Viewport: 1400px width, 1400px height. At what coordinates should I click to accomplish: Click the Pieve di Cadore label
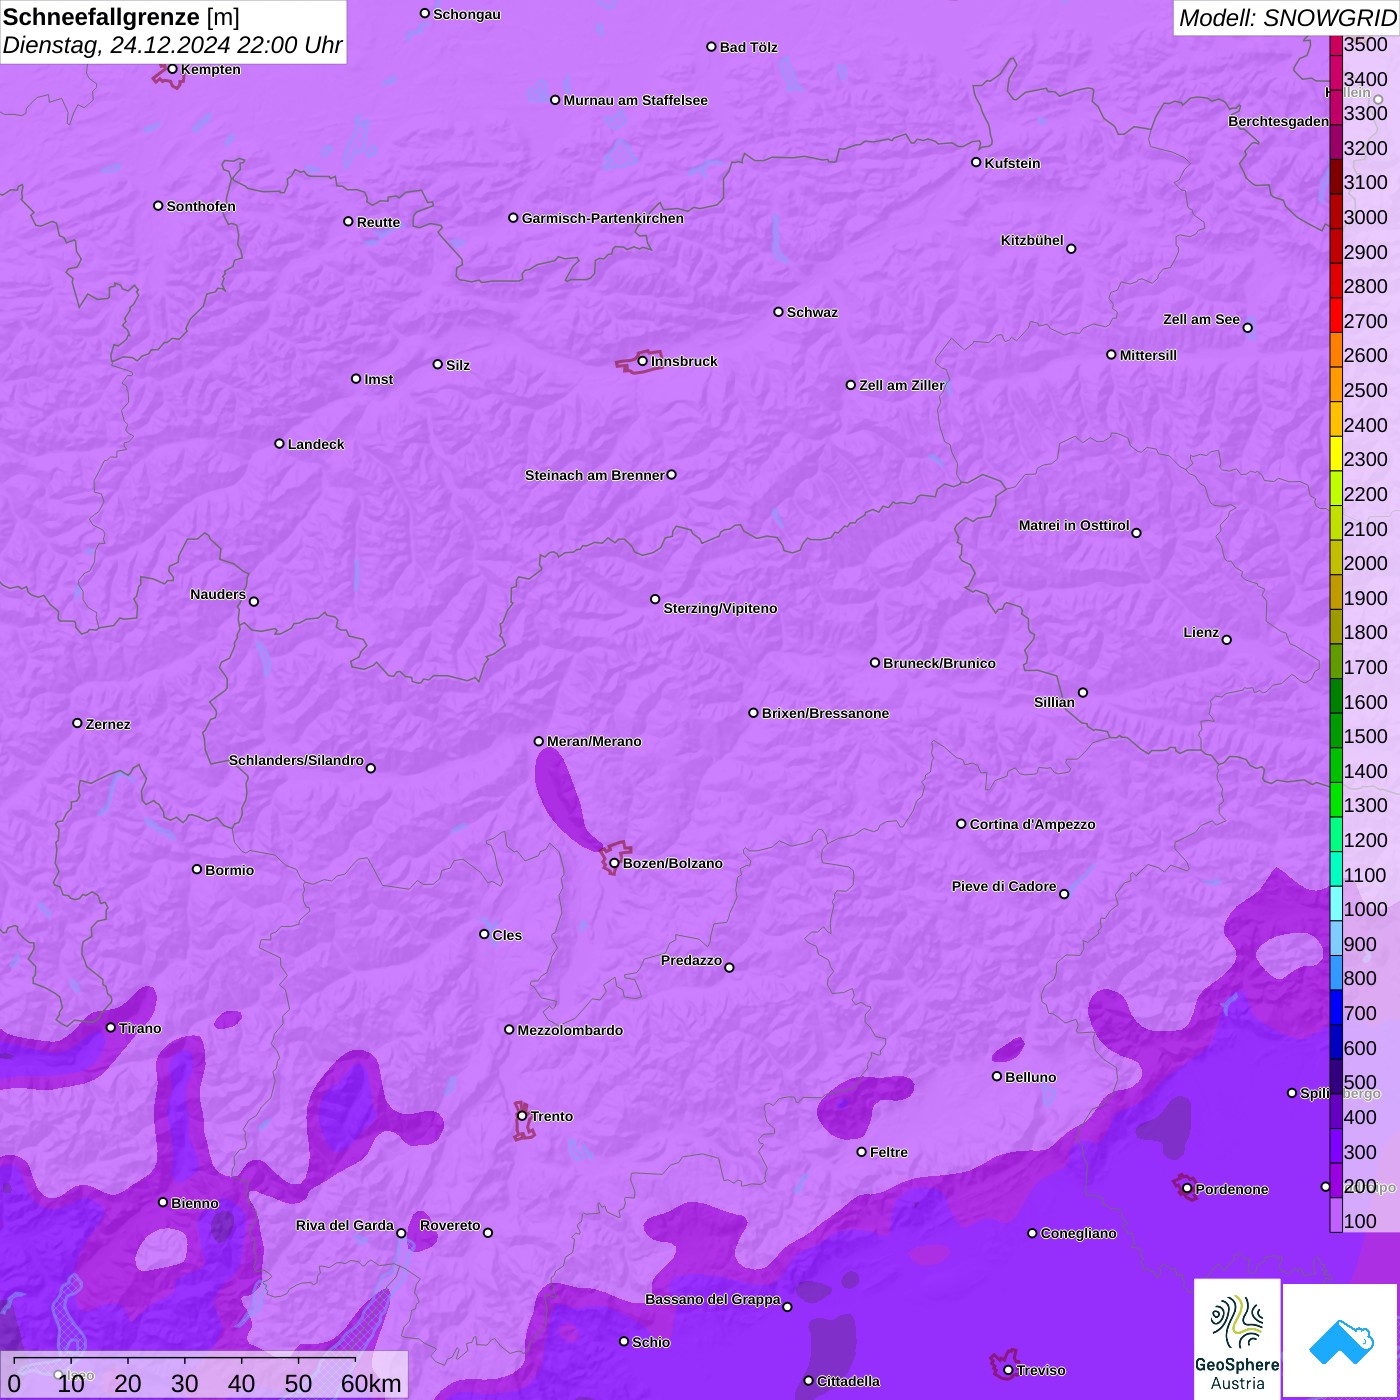pos(1004,886)
